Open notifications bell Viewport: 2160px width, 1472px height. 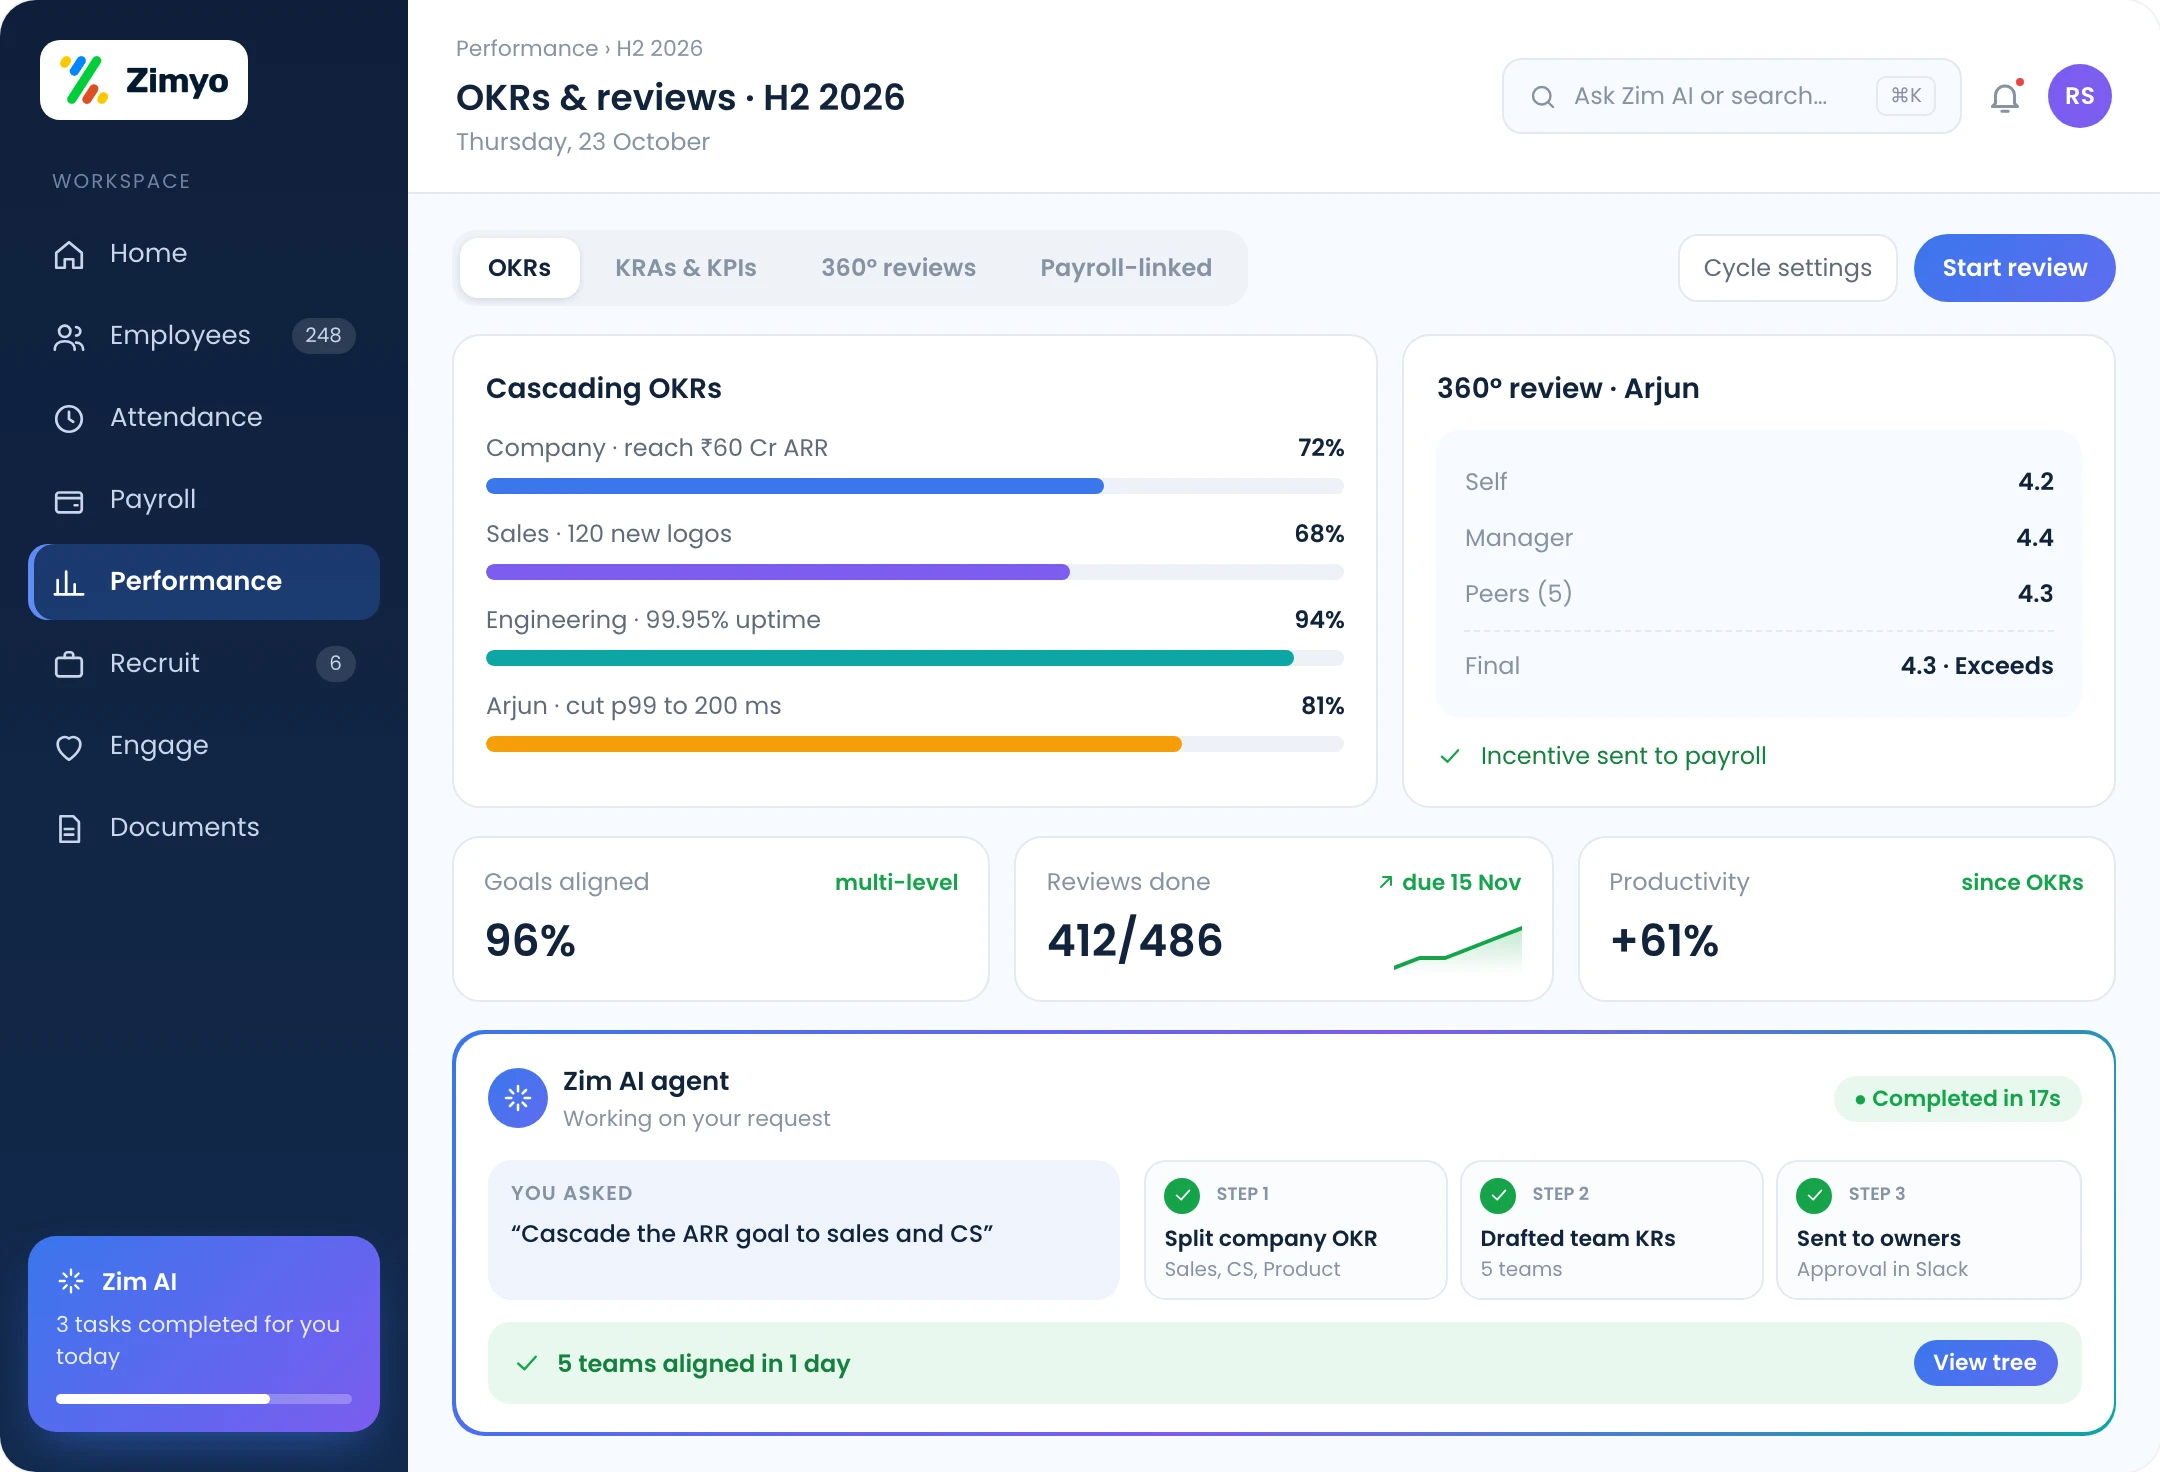[x=2005, y=97]
